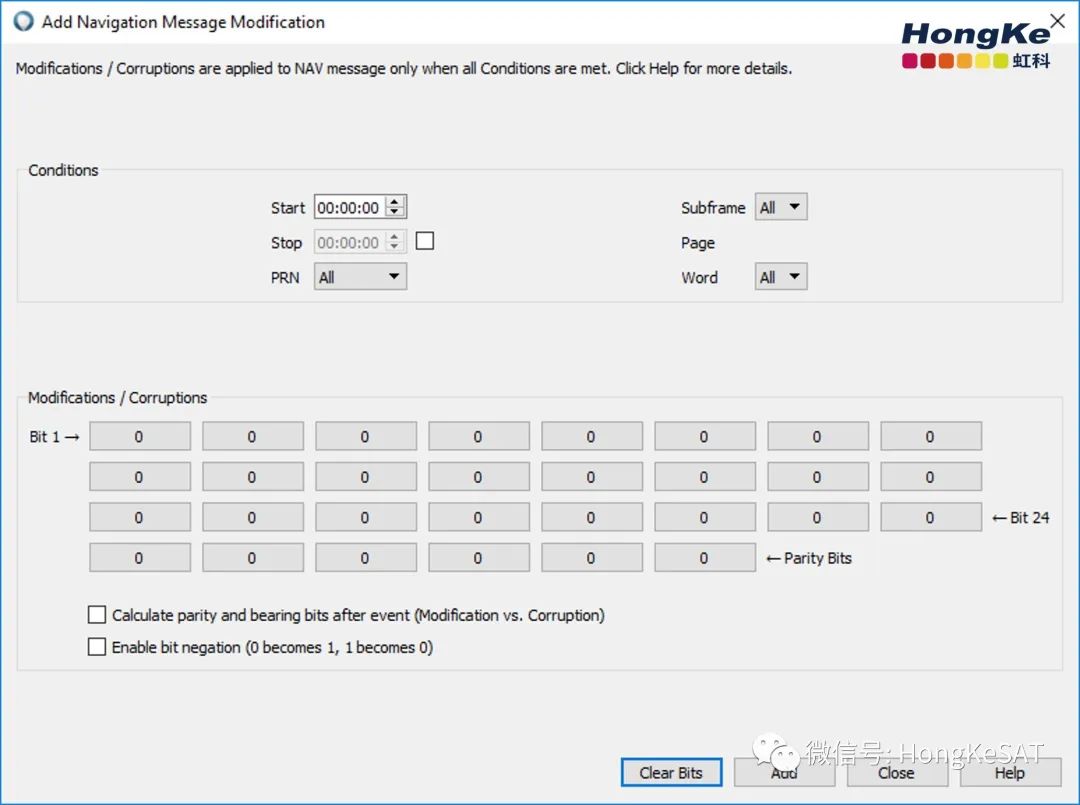
Task: Toggle the third parity bit button
Action: 366,558
